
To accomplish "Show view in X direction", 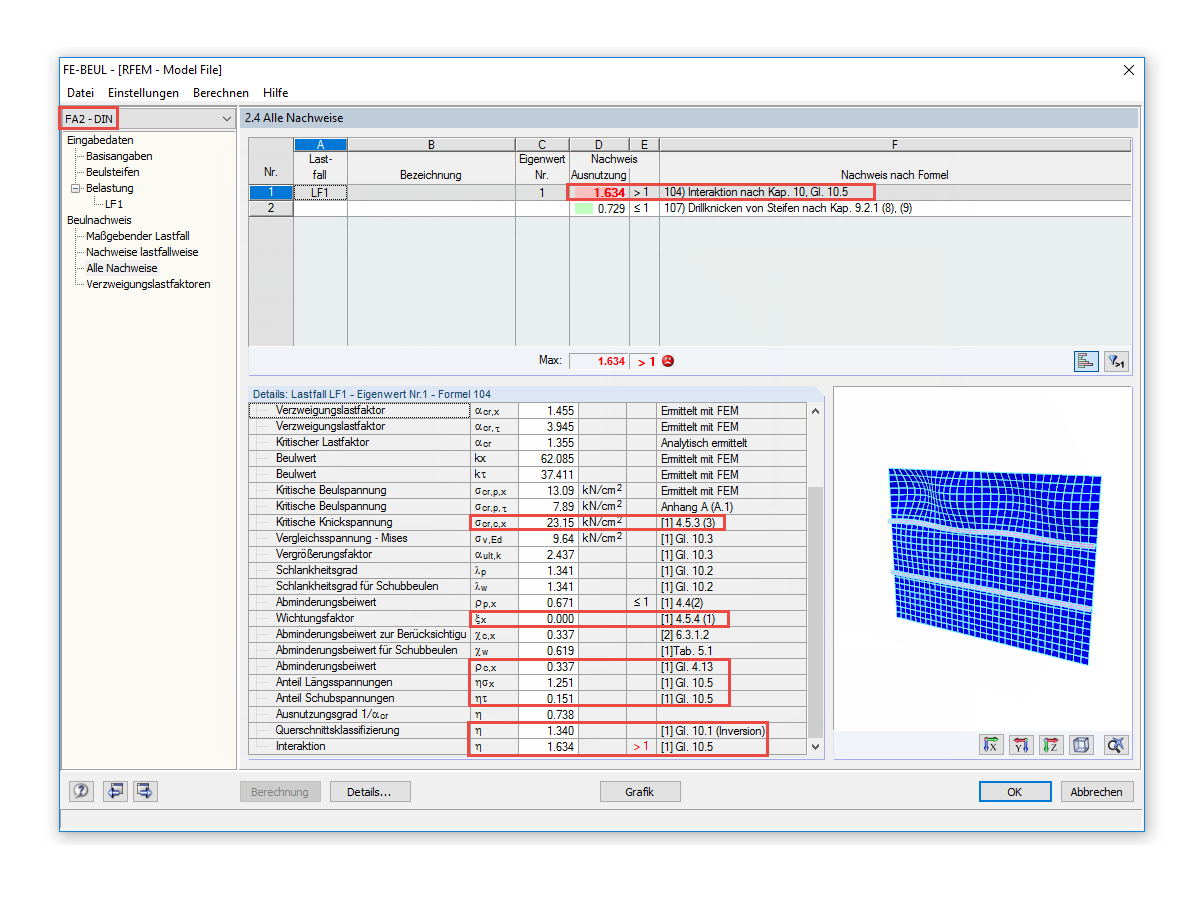I will 992,744.
